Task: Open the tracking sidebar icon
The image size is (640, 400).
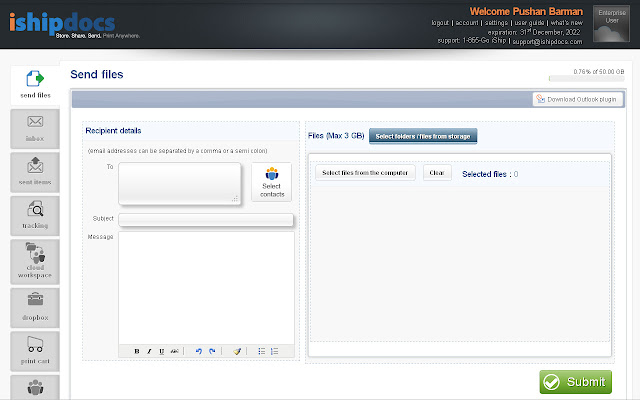Action: click(x=35, y=216)
